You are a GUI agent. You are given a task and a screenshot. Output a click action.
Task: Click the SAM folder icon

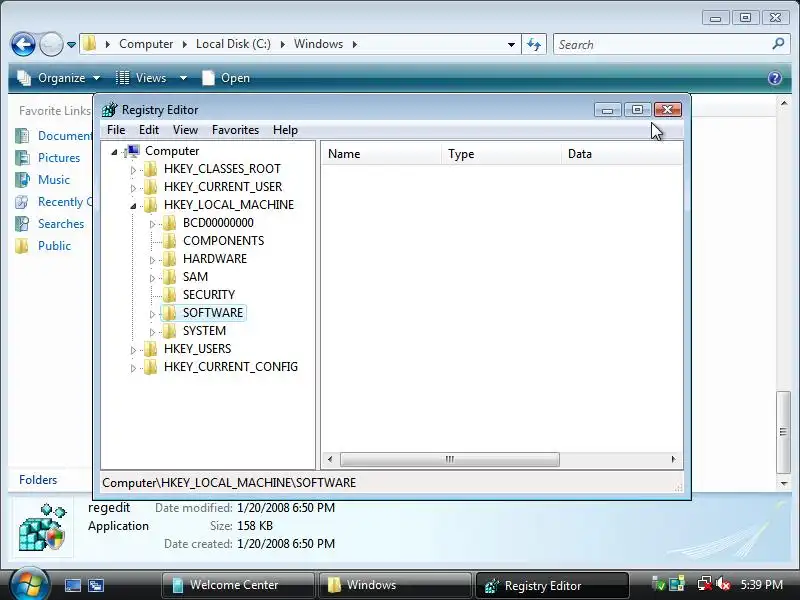coord(169,277)
